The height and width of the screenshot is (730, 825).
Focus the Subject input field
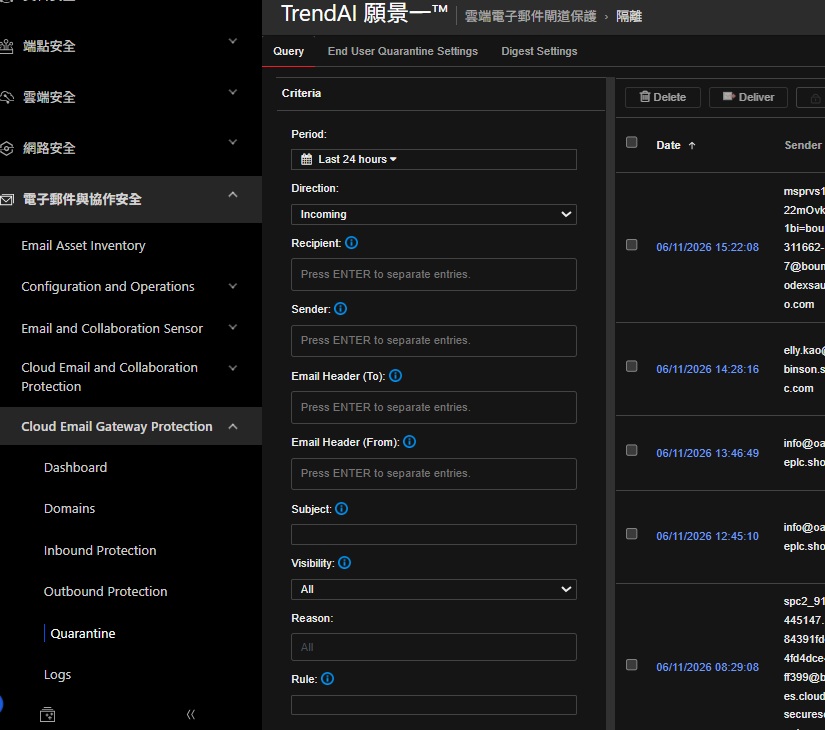click(434, 535)
